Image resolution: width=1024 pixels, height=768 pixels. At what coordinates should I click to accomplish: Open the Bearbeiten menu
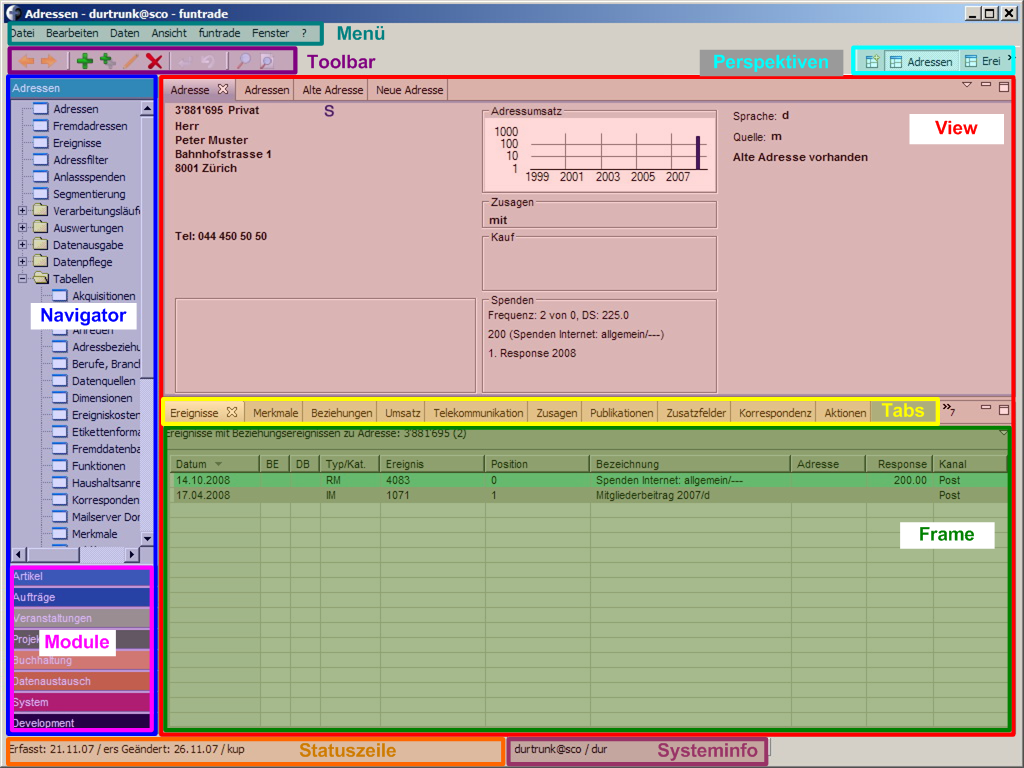72,33
